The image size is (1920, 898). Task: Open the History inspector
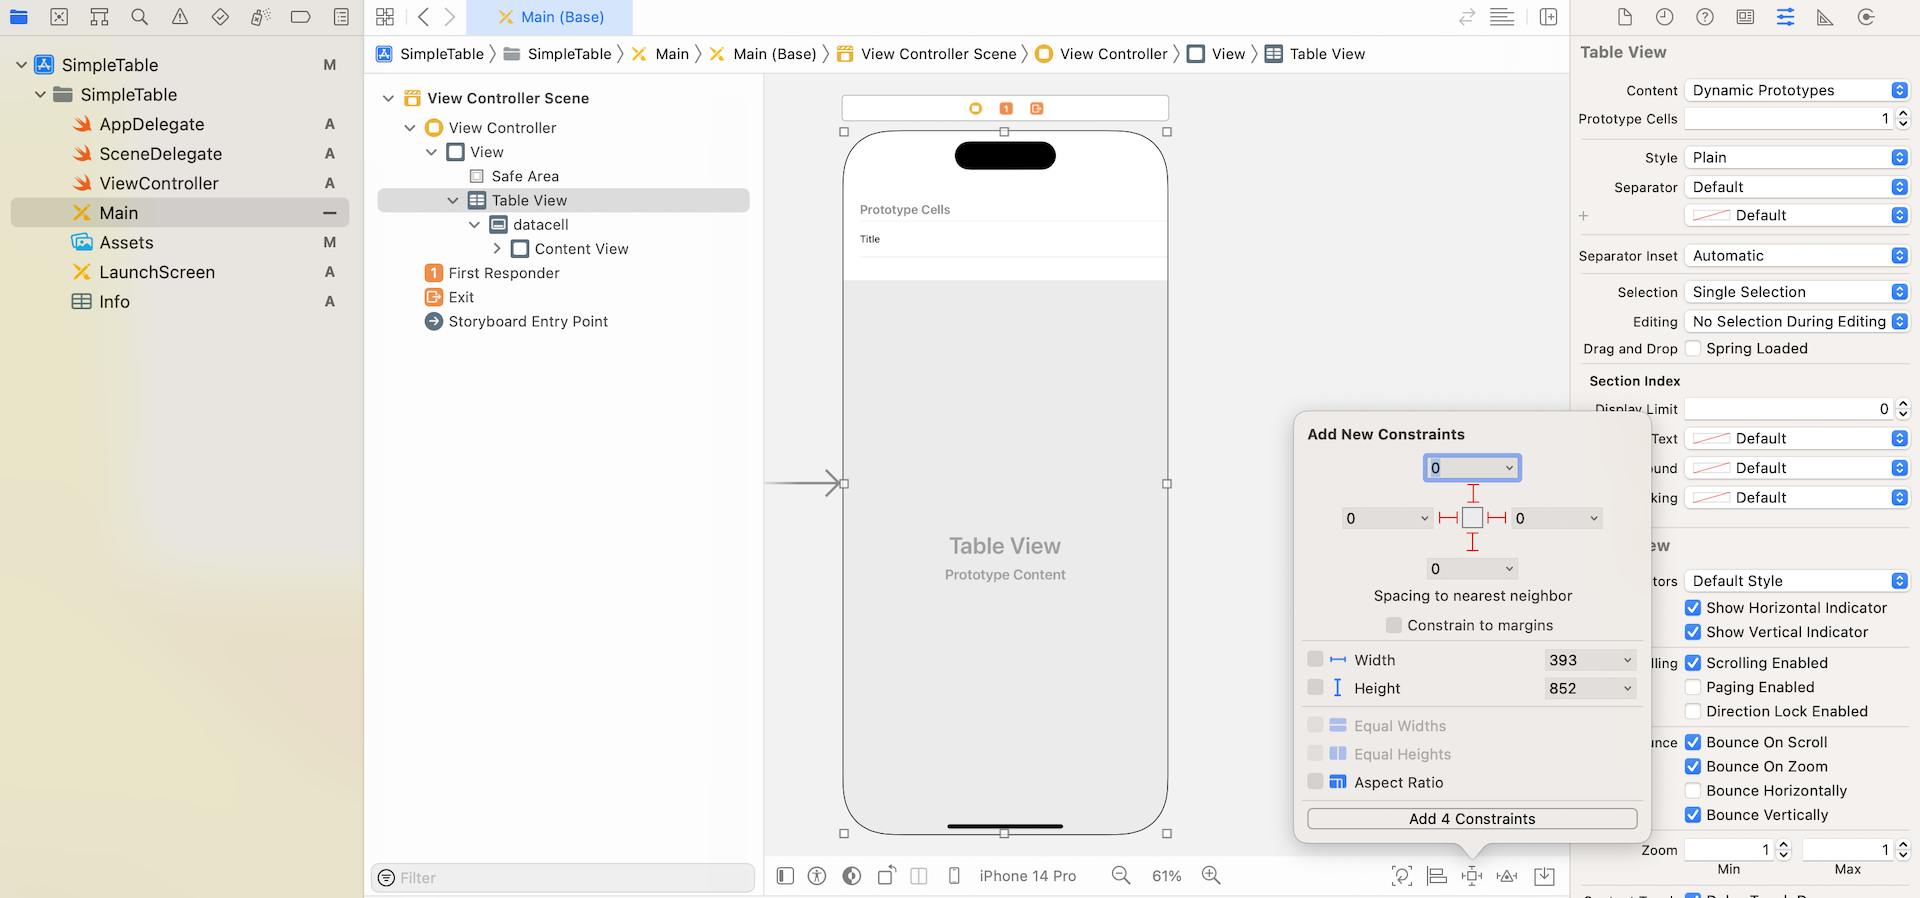1664,17
